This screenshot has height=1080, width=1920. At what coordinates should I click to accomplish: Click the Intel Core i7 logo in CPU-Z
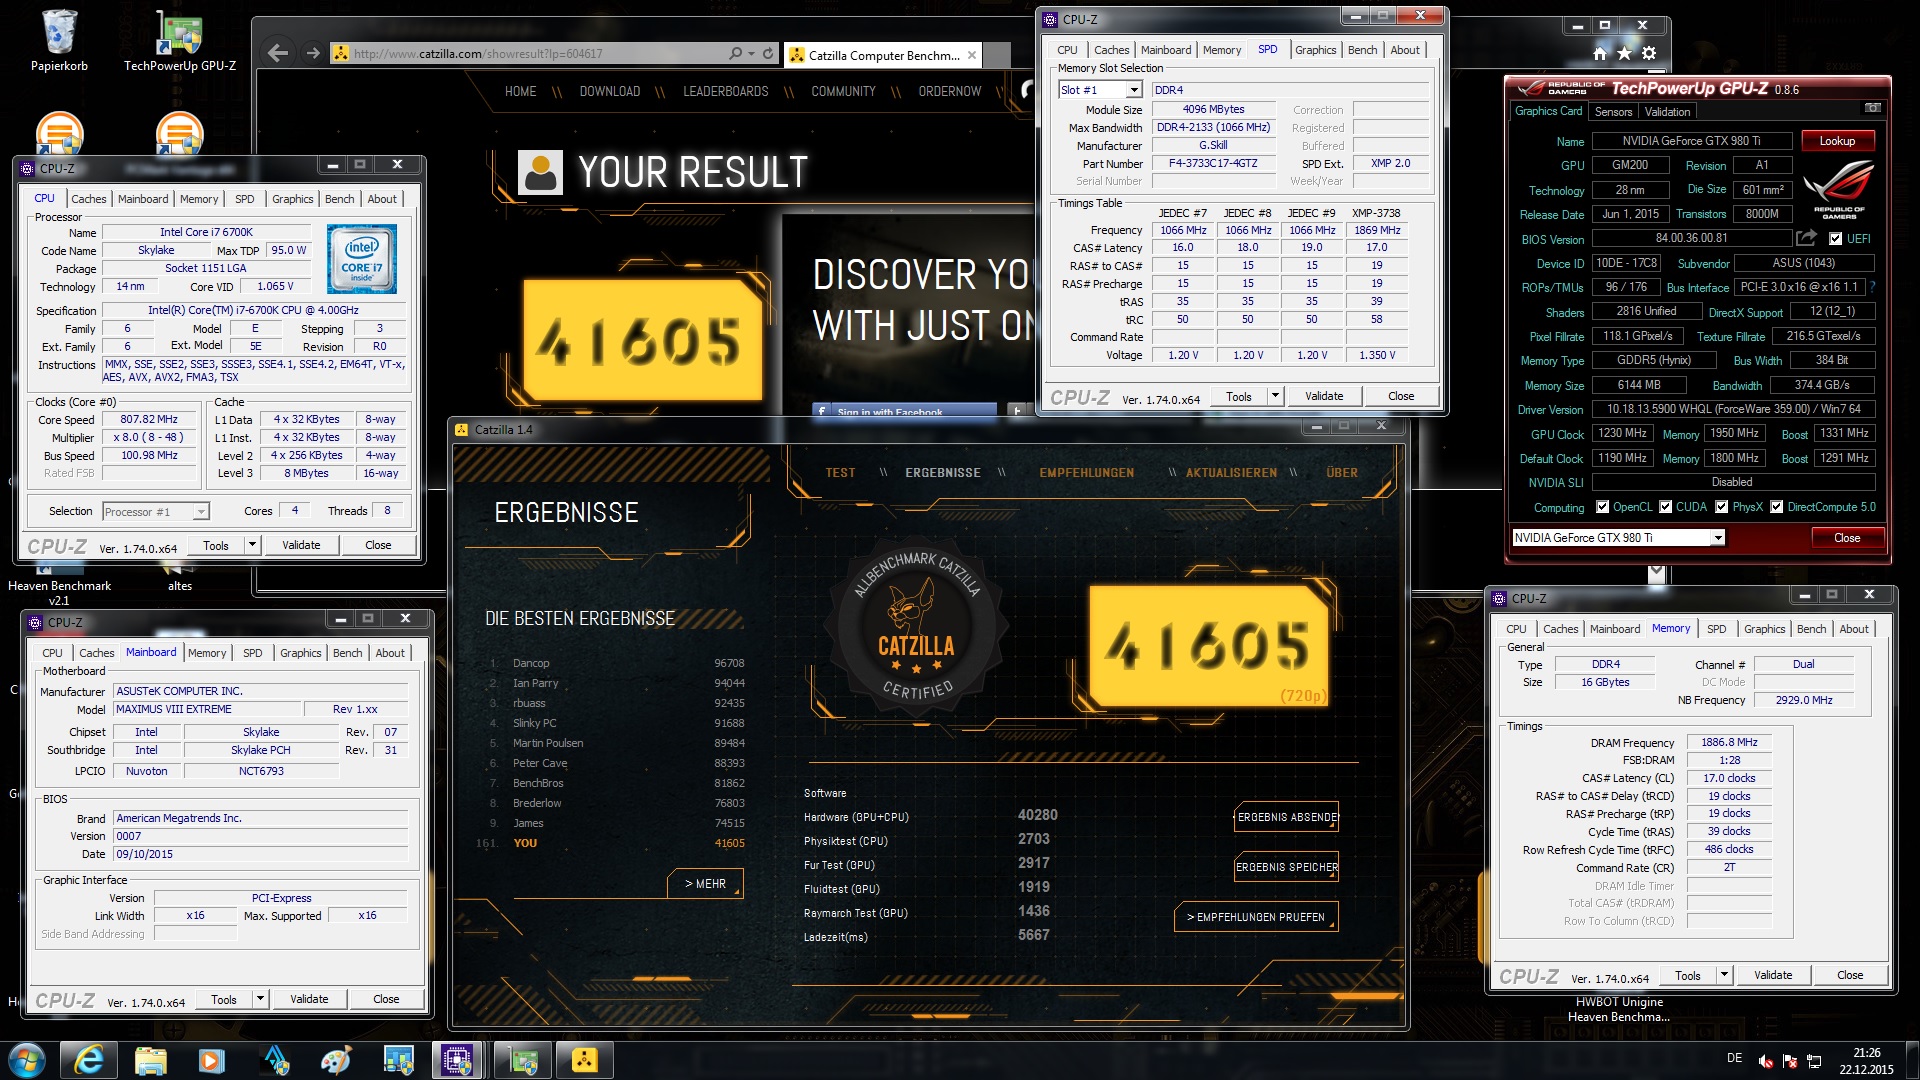click(362, 258)
